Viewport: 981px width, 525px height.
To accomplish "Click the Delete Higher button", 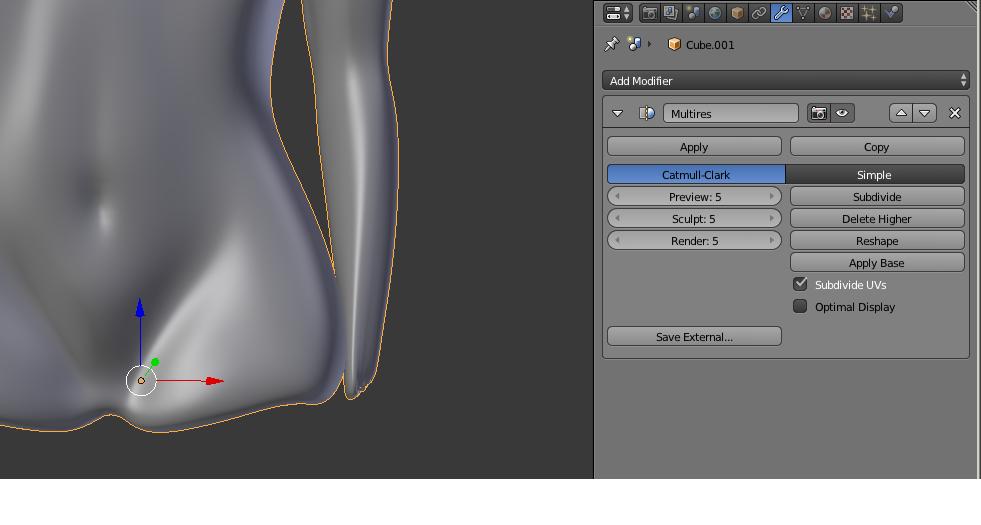I will pyautogui.click(x=877, y=218).
